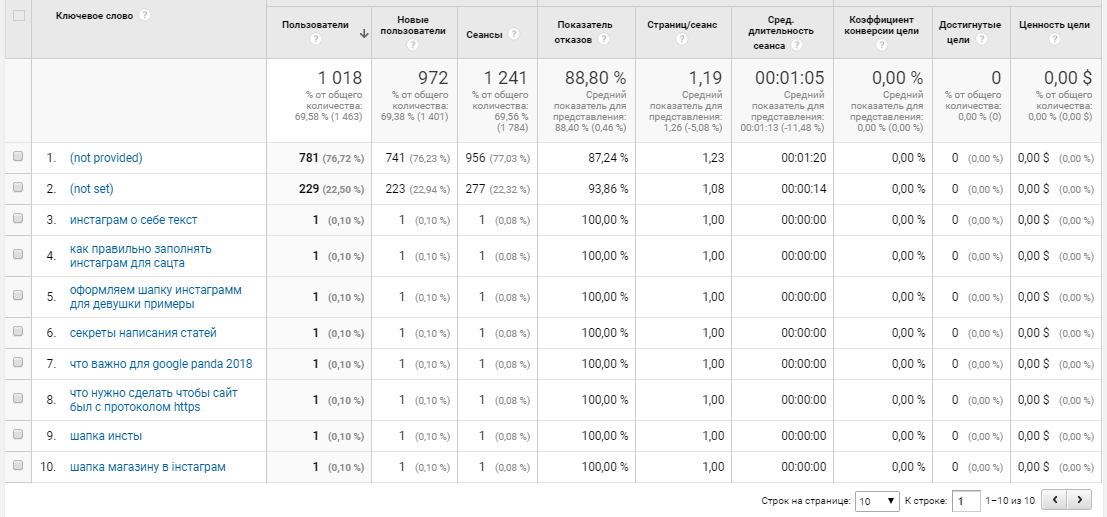Open help icon under Страниц/сеанс header
Image resolution: width=1107 pixels, height=517 pixels.
pos(682,40)
